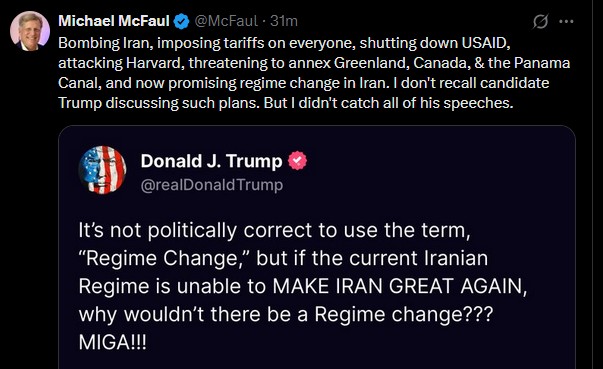Click the vertical divider at the right edge
This screenshot has height=369, width=603.
click(593, 184)
